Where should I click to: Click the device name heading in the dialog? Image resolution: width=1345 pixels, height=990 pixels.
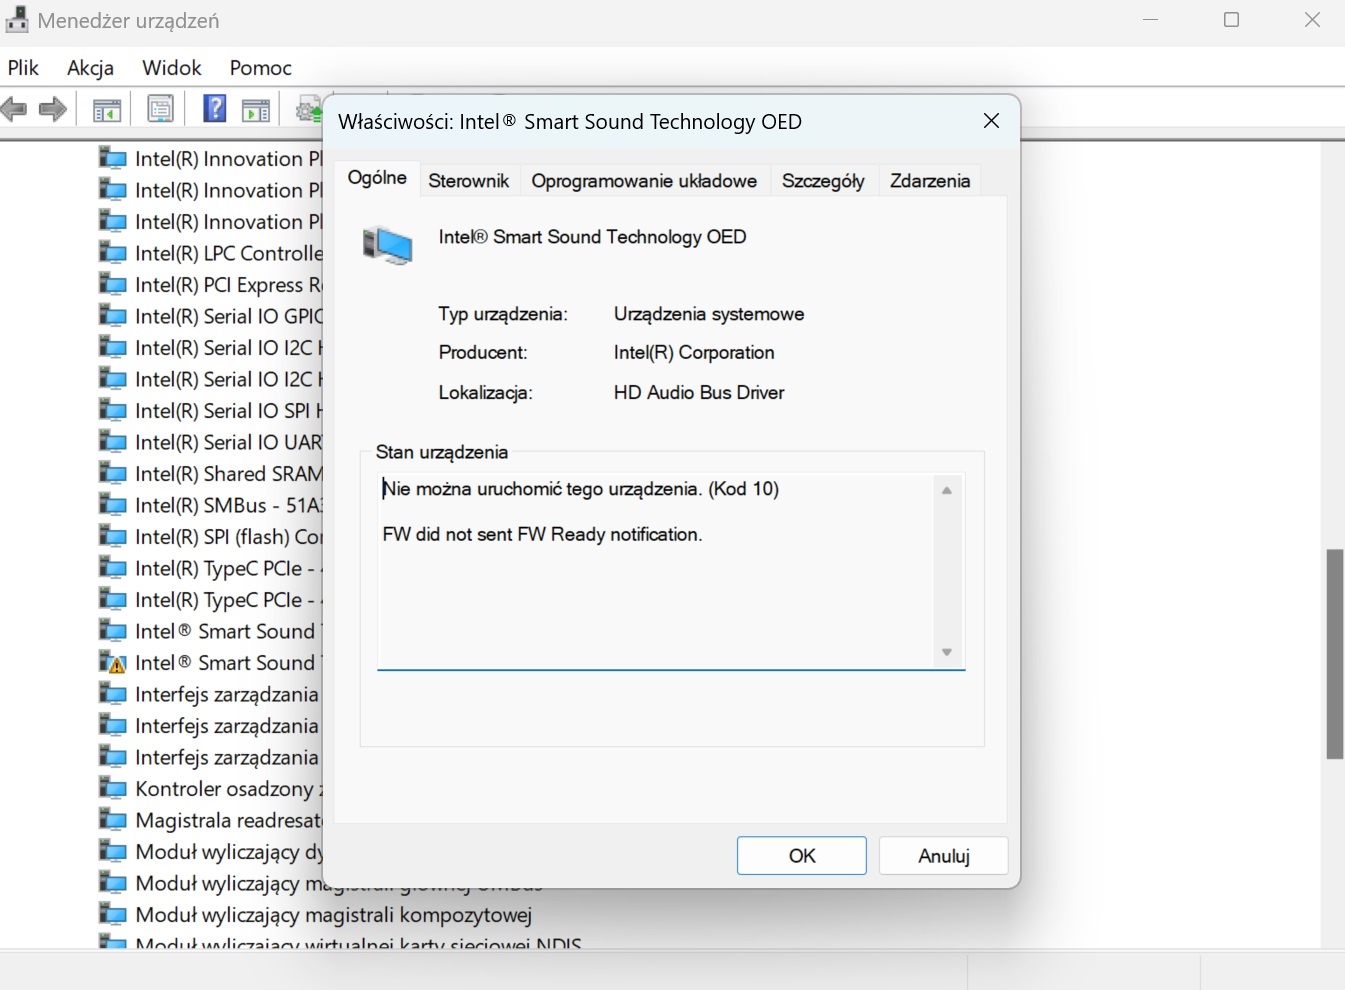coord(592,237)
